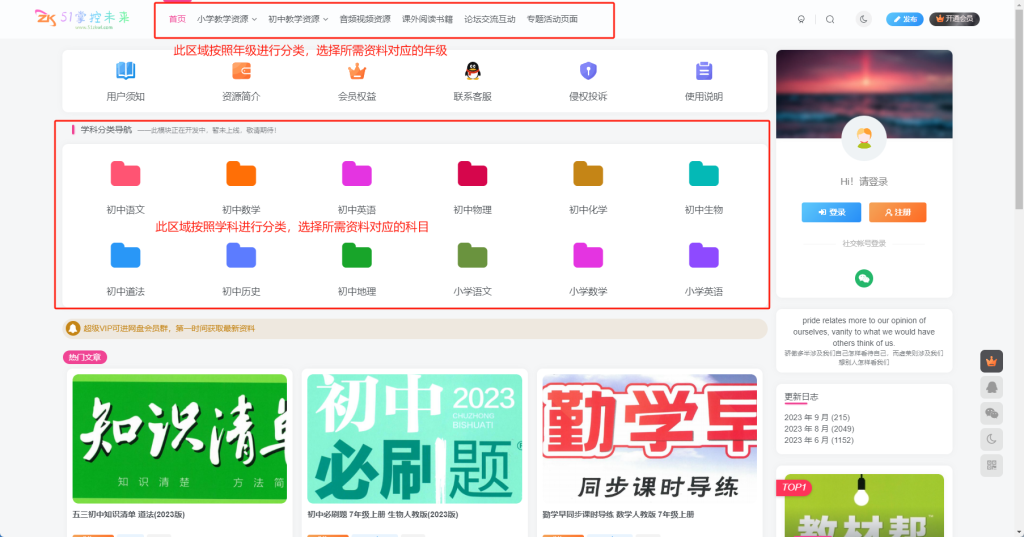Click the blue 登录 button
The width and height of the screenshot is (1024, 537).
[831, 212]
